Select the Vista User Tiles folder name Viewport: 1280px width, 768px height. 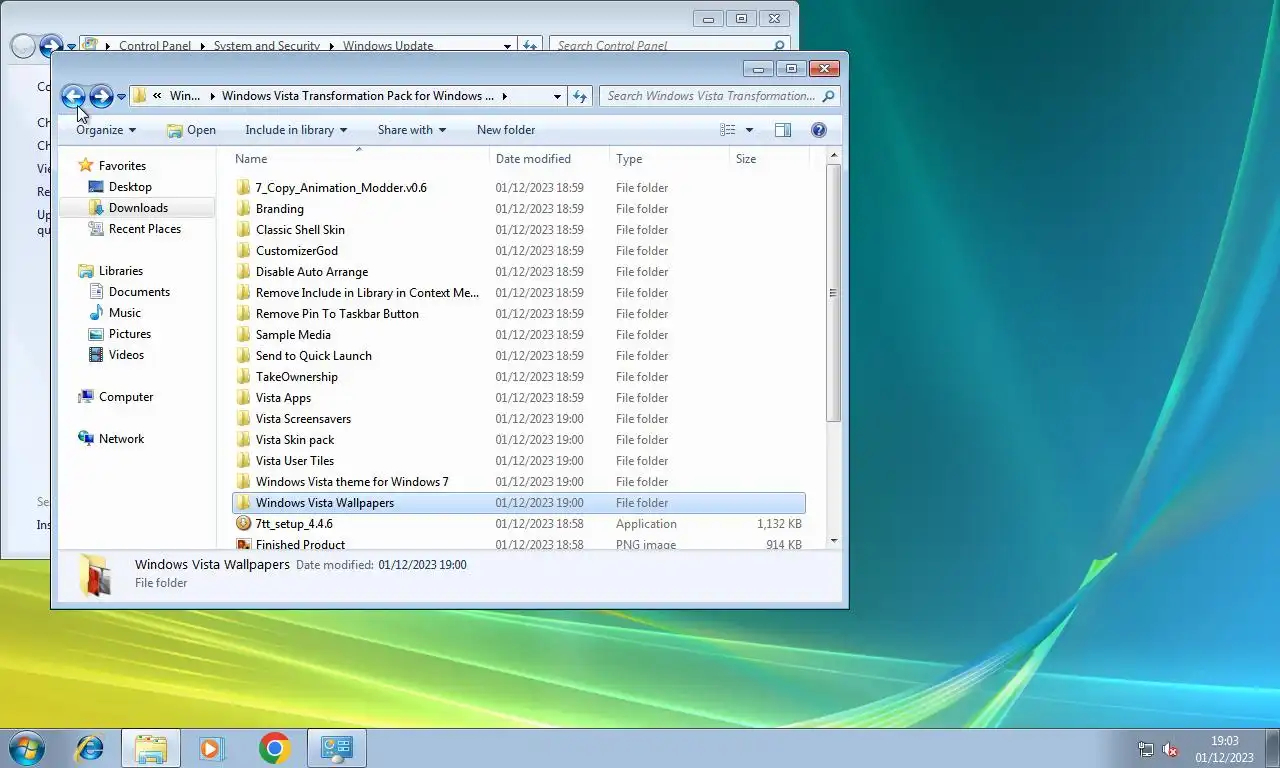click(295, 461)
